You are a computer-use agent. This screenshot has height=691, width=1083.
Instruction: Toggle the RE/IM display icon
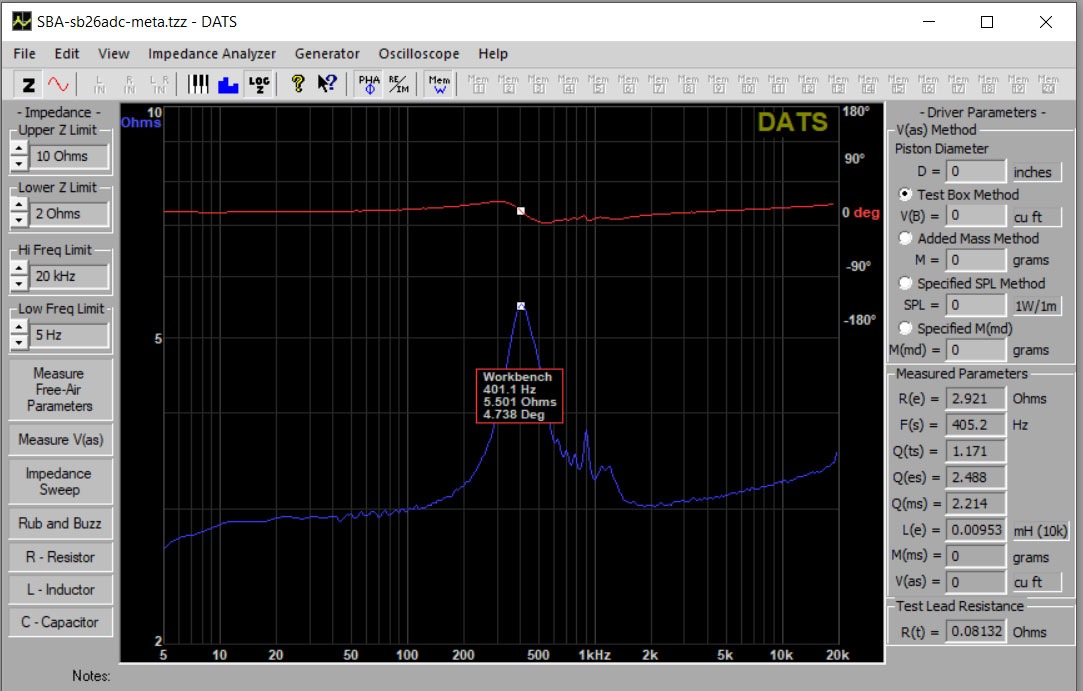(x=399, y=84)
